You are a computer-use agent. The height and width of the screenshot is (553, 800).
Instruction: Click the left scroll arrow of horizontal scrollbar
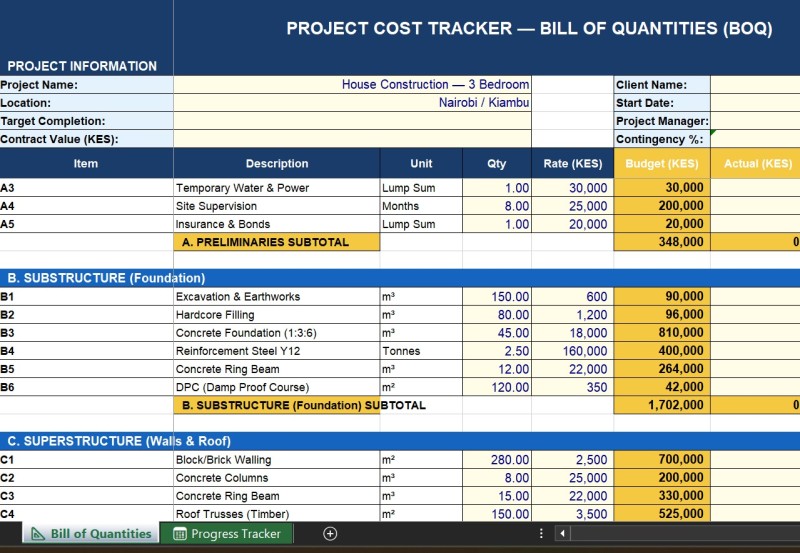[562, 534]
